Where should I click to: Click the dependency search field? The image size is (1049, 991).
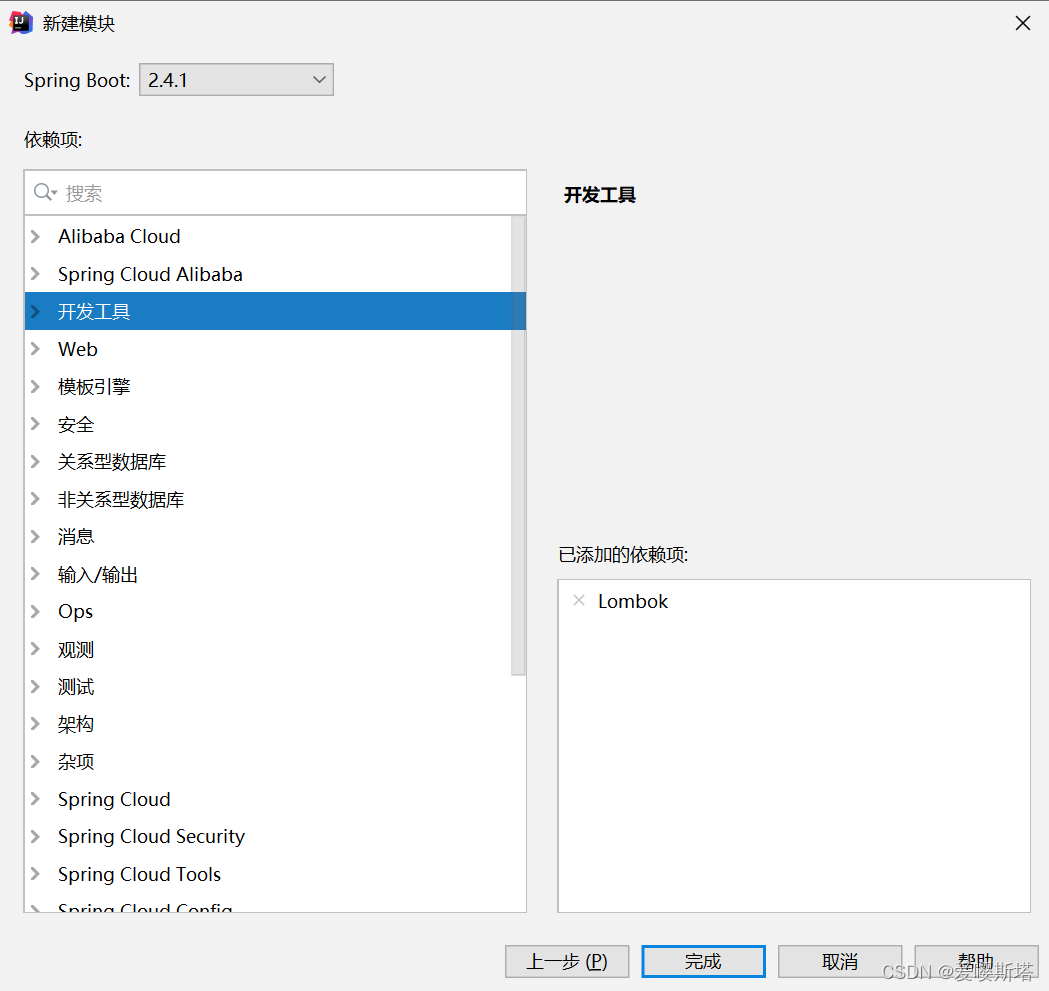pyautogui.click(x=275, y=193)
